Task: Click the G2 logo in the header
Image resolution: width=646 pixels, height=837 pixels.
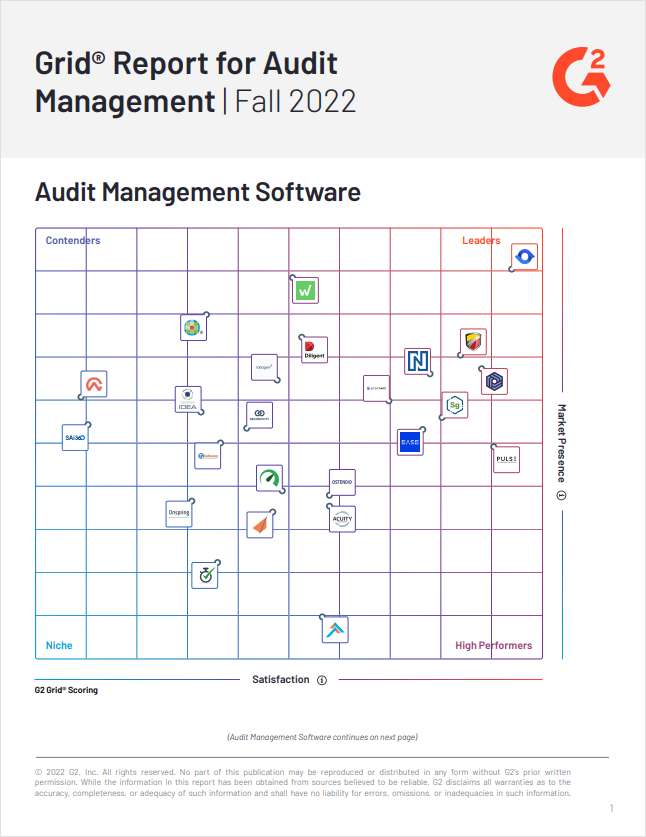Action: 581,76
